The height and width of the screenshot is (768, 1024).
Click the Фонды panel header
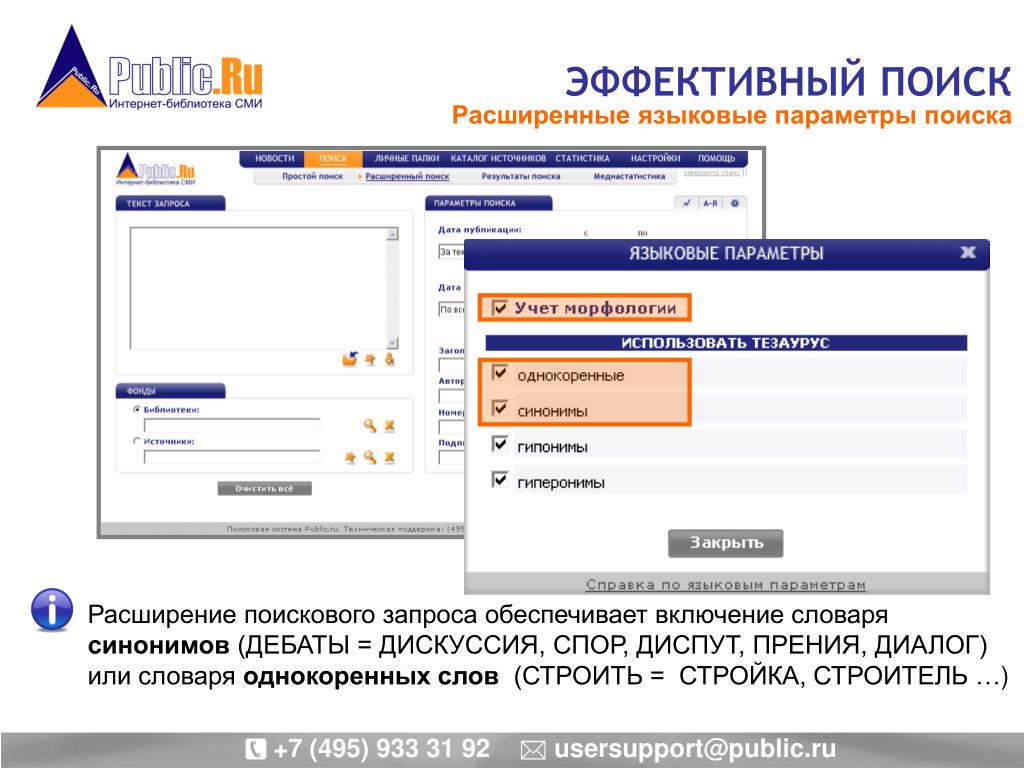(170, 391)
